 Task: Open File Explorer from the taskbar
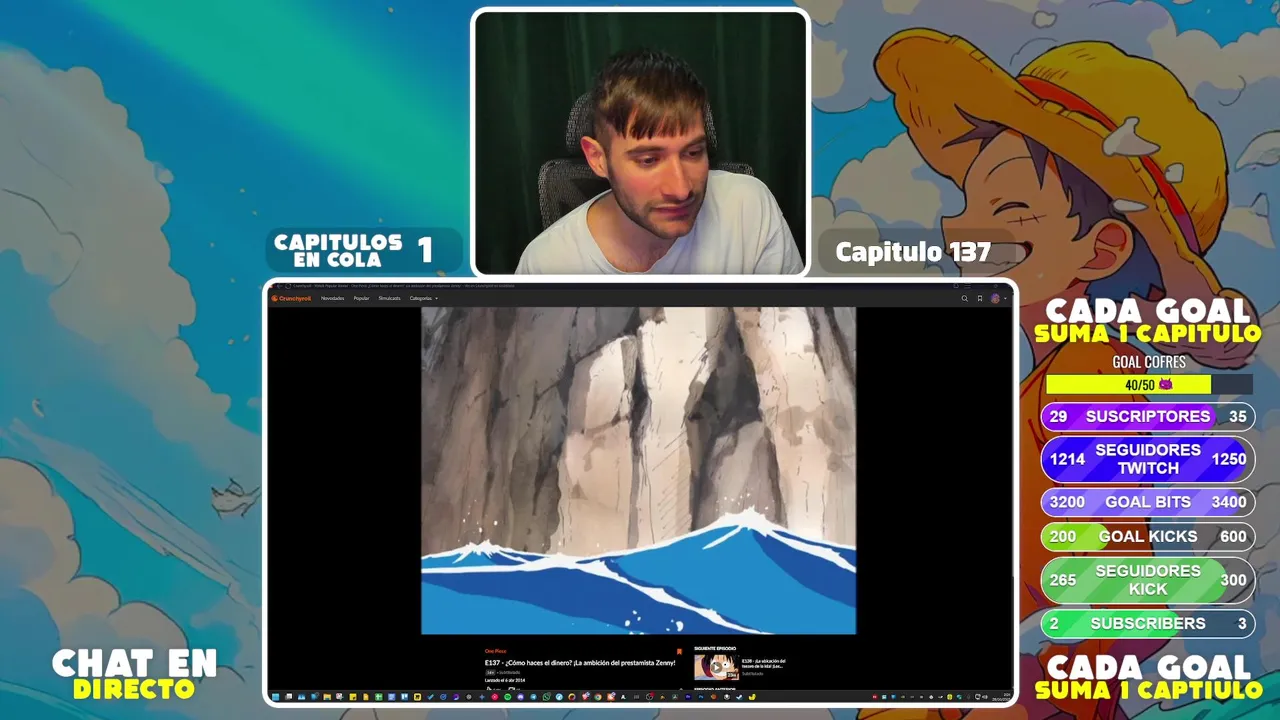tap(327, 697)
